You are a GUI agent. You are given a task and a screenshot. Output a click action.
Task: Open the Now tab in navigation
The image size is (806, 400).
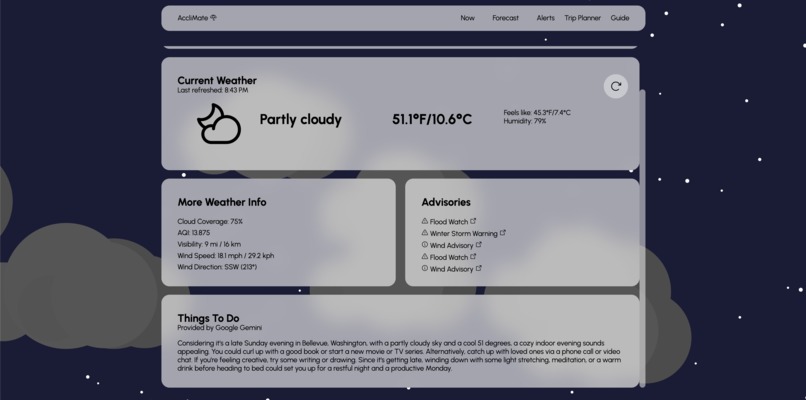pyautogui.click(x=467, y=18)
